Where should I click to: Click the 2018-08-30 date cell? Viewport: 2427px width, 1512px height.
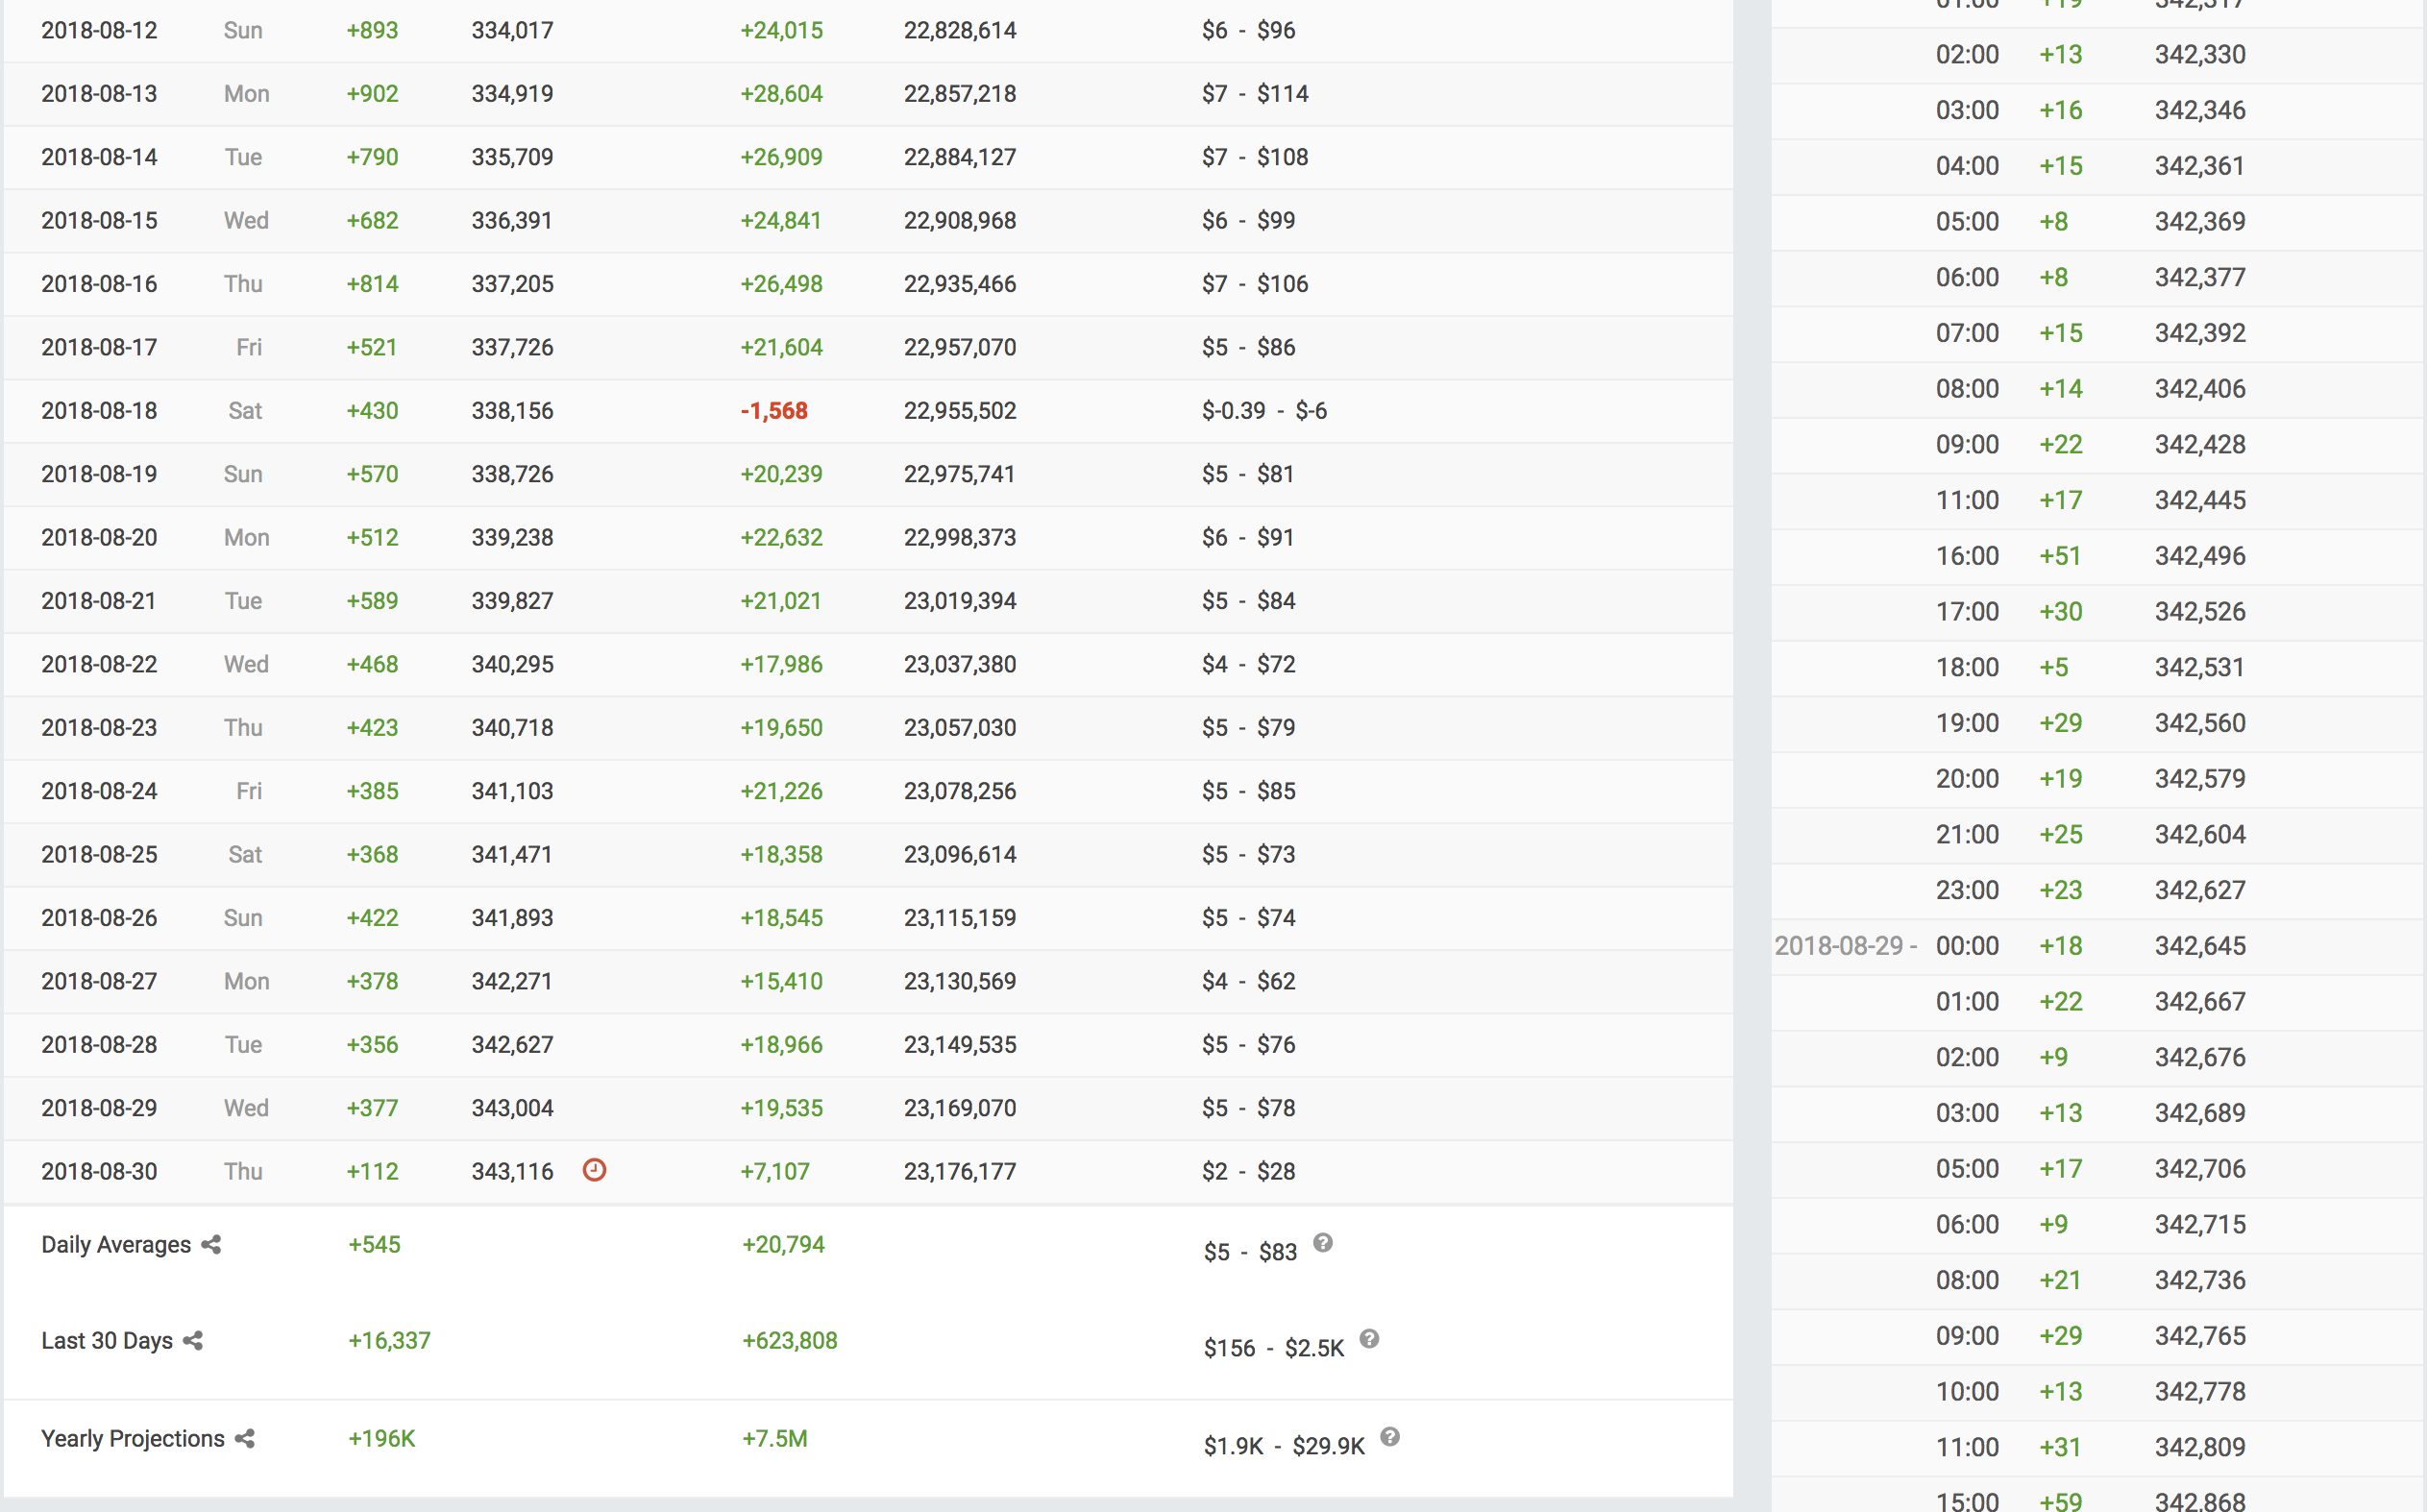point(99,1171)
